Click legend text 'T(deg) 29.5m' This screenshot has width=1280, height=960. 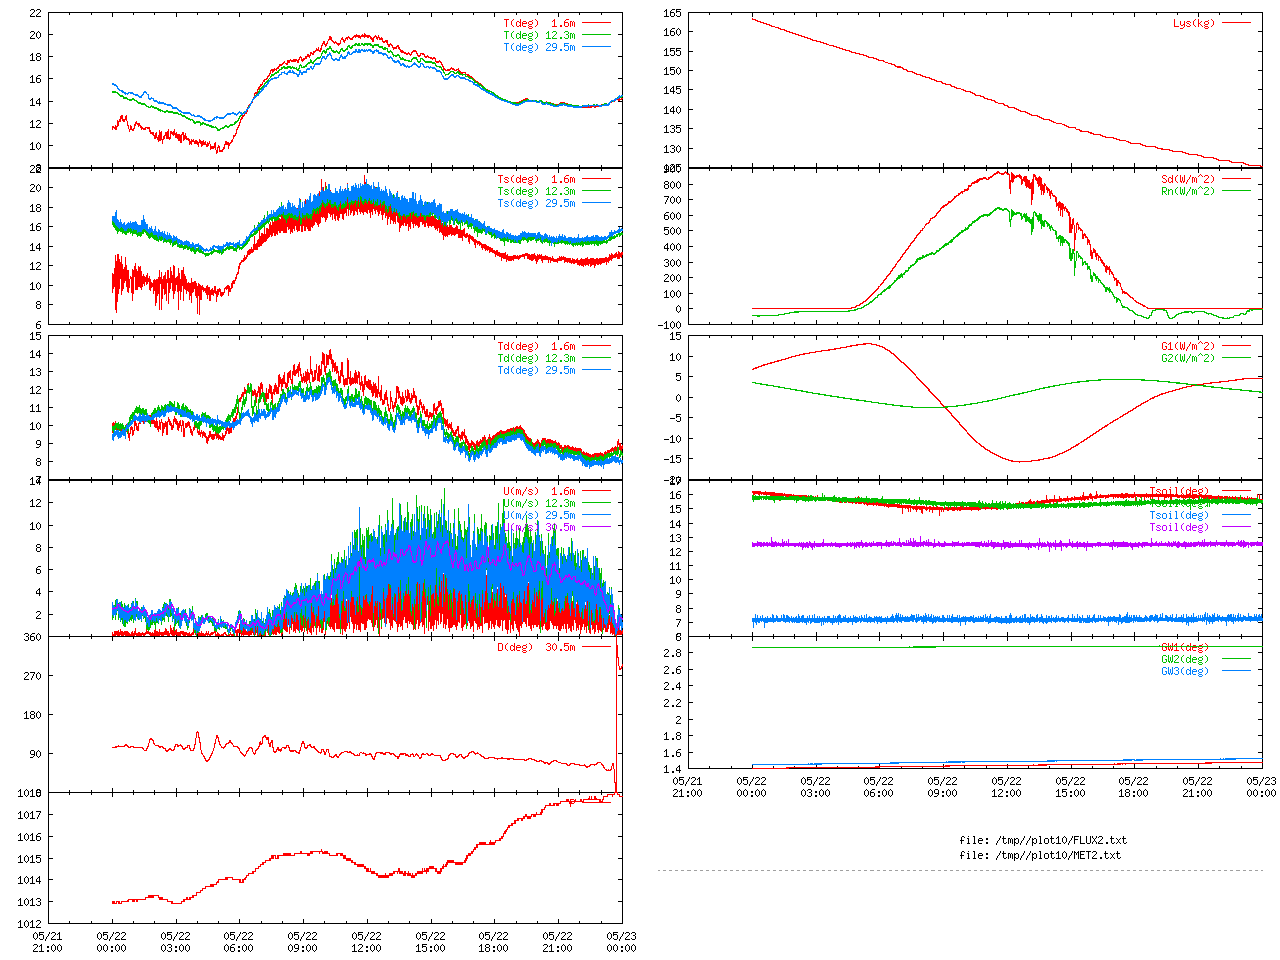[540, 47]
